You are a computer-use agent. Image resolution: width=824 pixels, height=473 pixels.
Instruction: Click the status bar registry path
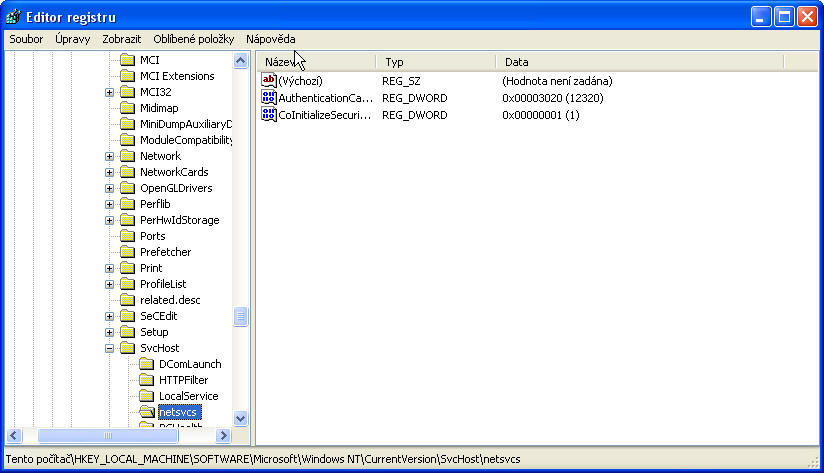coord(263,459)
